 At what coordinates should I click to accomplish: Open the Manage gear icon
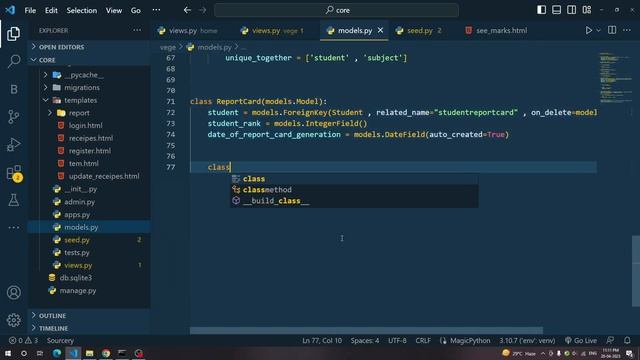[13, 320]
